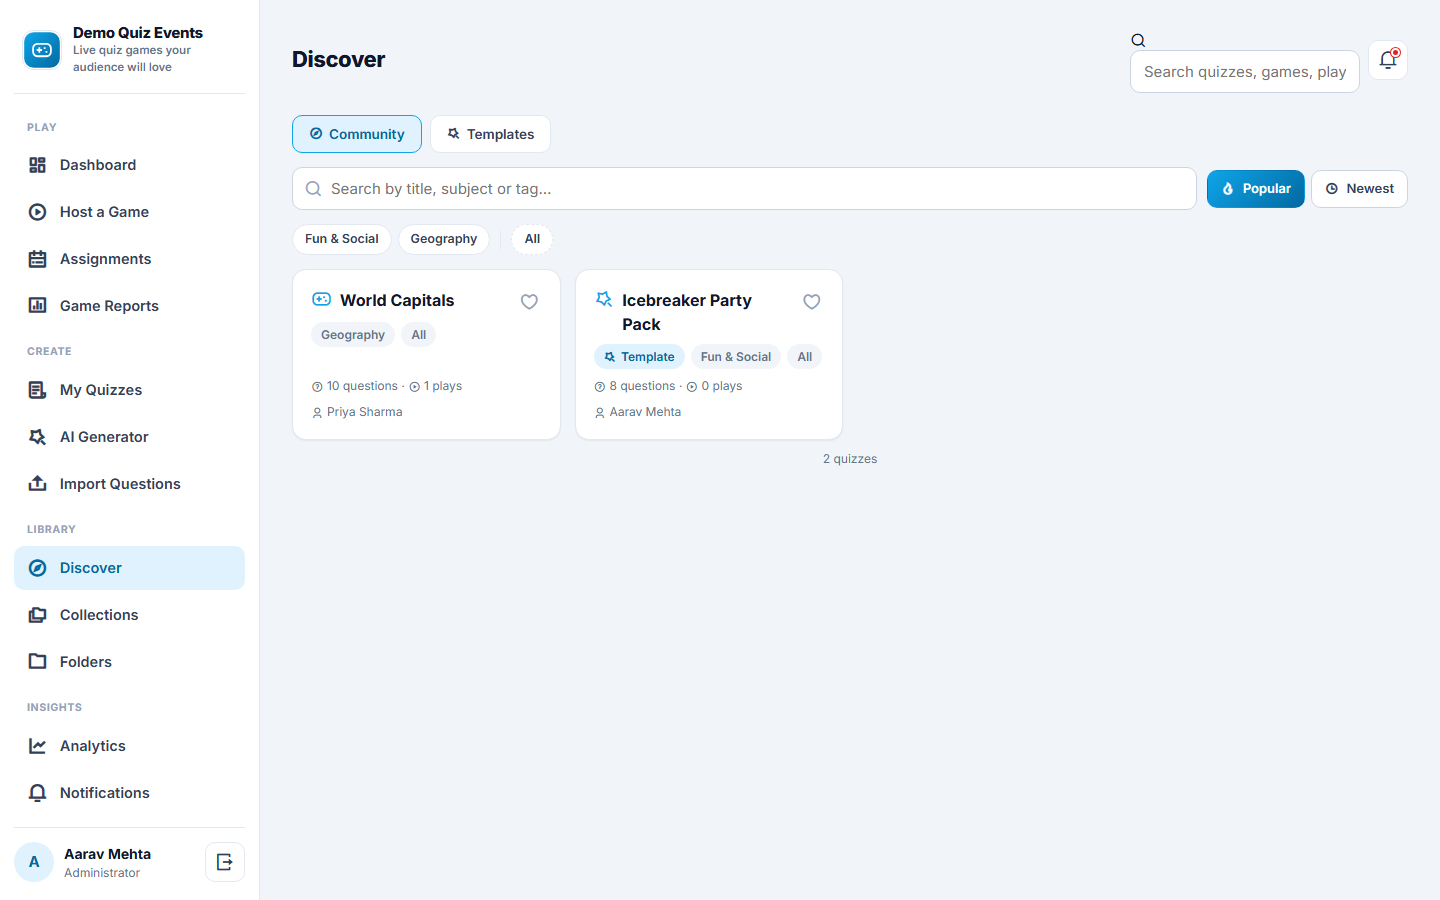This screenshot has width=1440, height=900.
Task: Click the All tag on World Capitals card
Action: coord(419,335)
